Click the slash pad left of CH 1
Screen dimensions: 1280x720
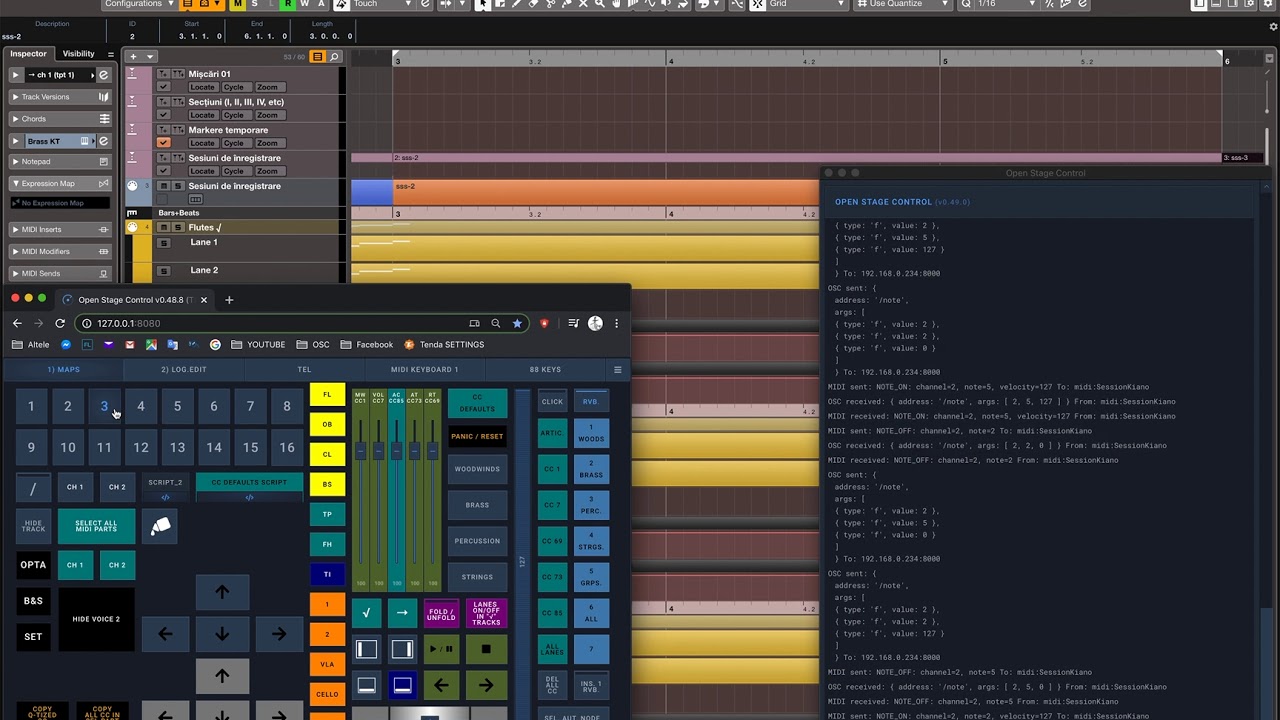[x=33, y=488]
